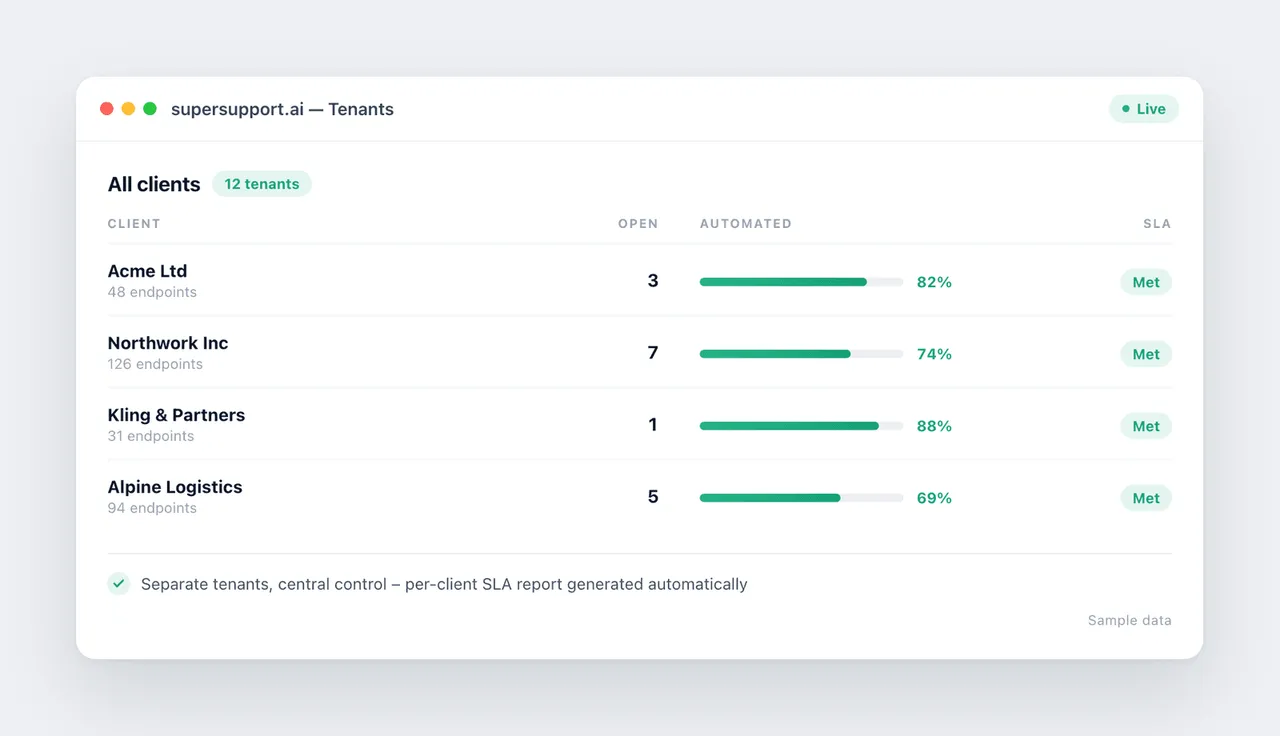Screen dimensions: 1280x736
Task: Click the All clients heading
Action: coord(154,184)
